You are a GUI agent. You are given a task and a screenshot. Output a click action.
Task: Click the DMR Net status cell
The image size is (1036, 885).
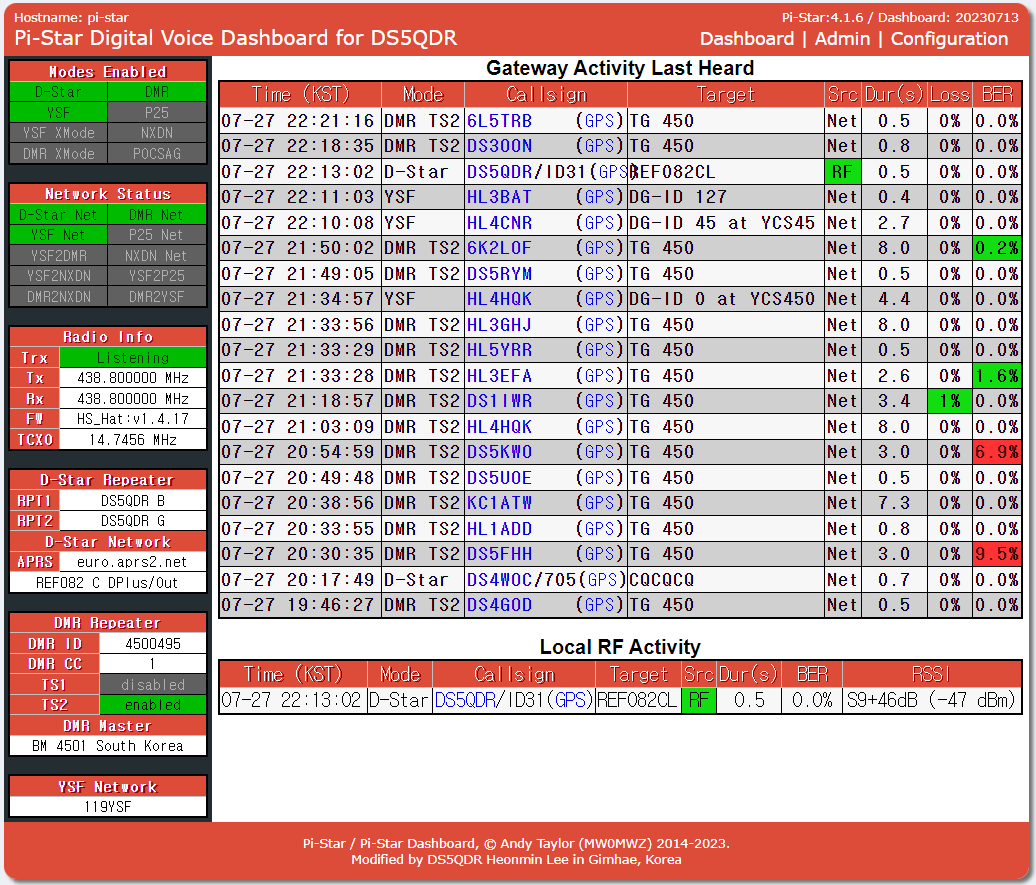[157, 215]
